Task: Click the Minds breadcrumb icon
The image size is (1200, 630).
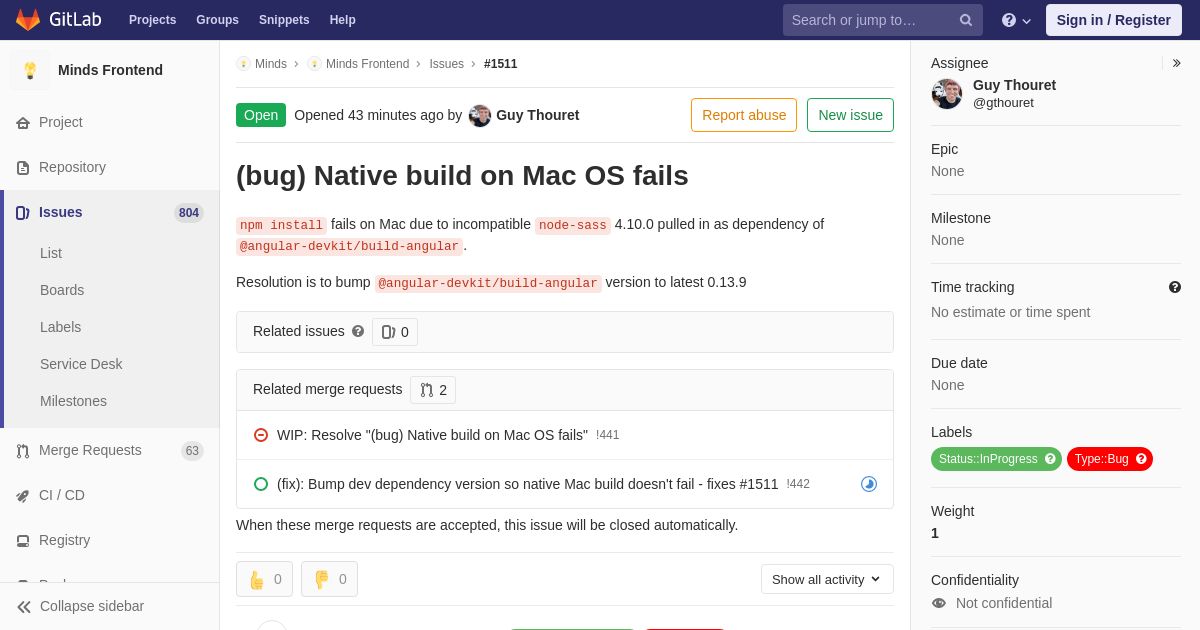Action: [x=243, y=64]
